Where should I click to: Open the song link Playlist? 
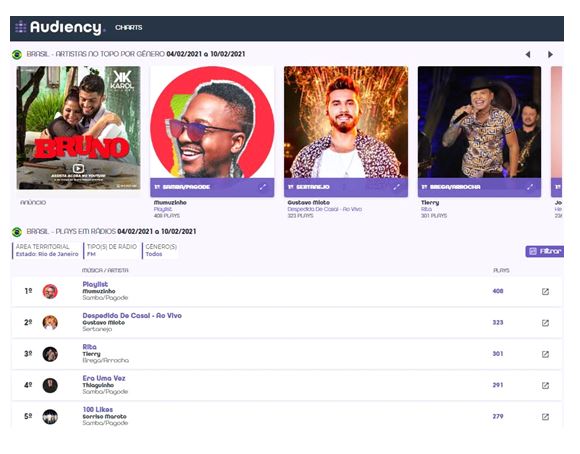(x=95, y=284)
